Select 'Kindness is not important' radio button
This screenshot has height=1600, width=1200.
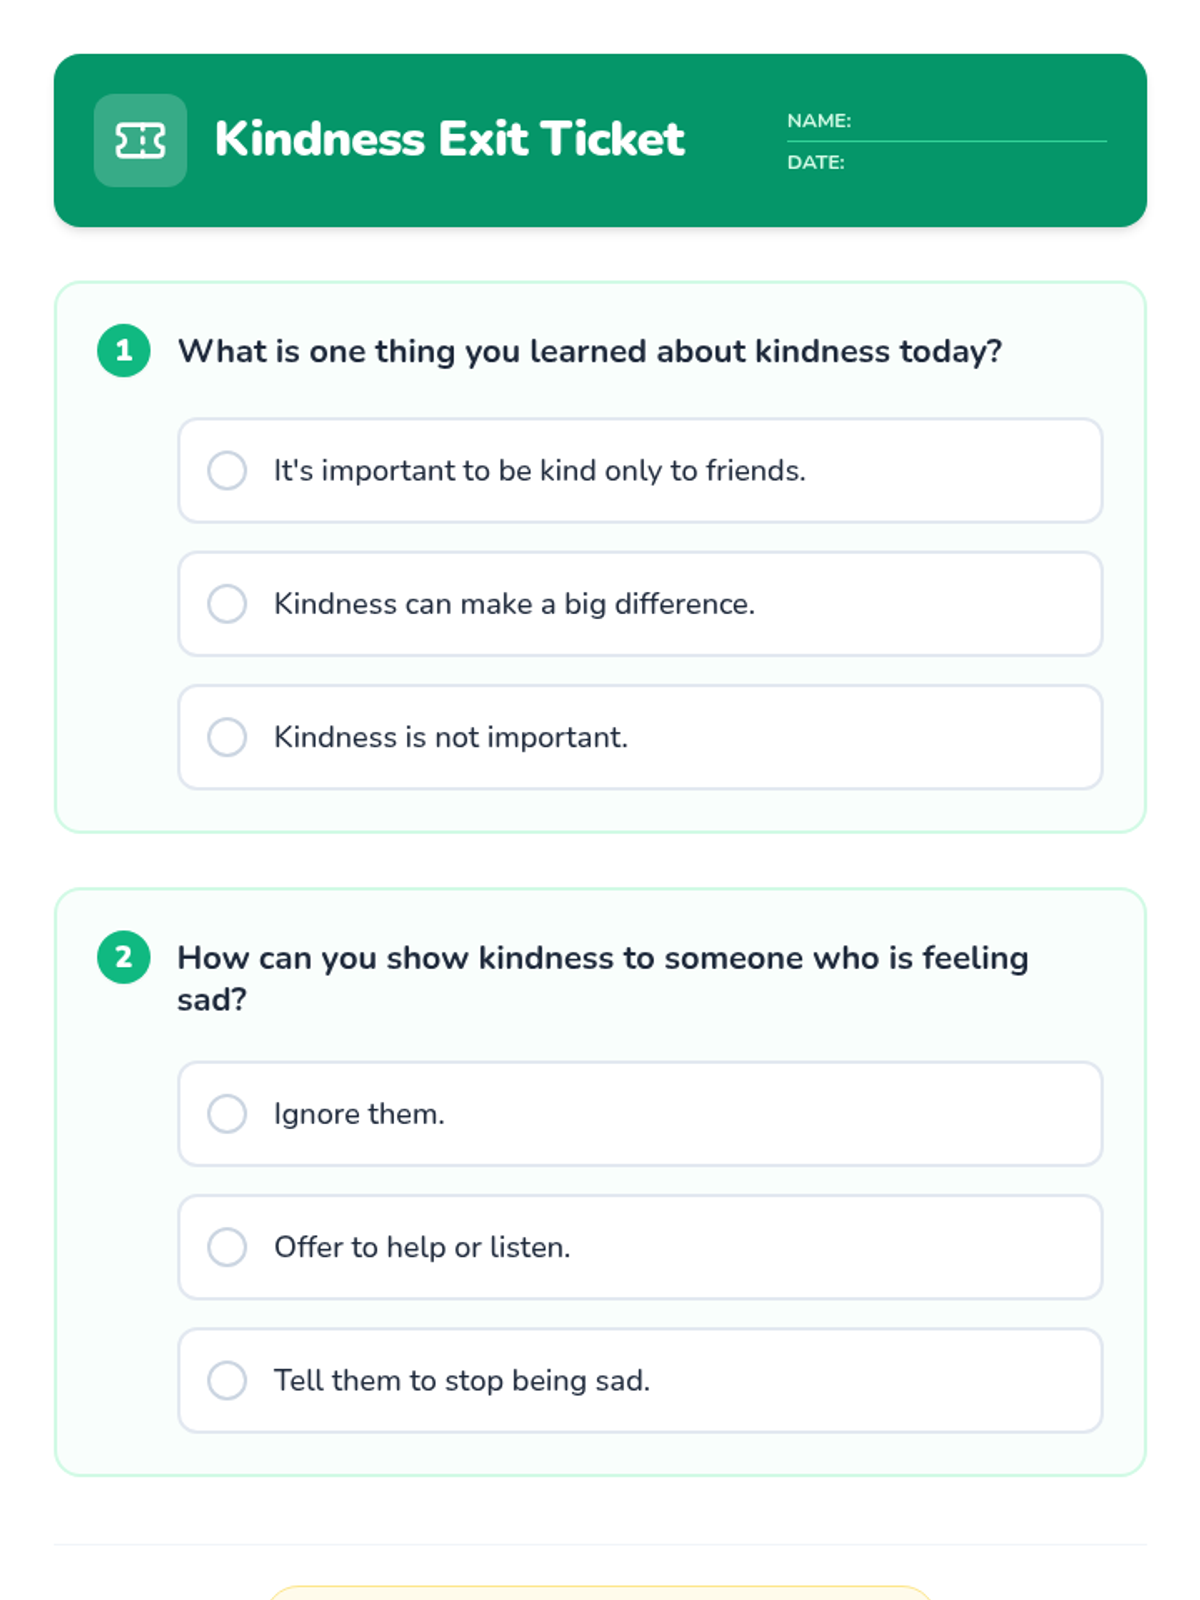227,737
